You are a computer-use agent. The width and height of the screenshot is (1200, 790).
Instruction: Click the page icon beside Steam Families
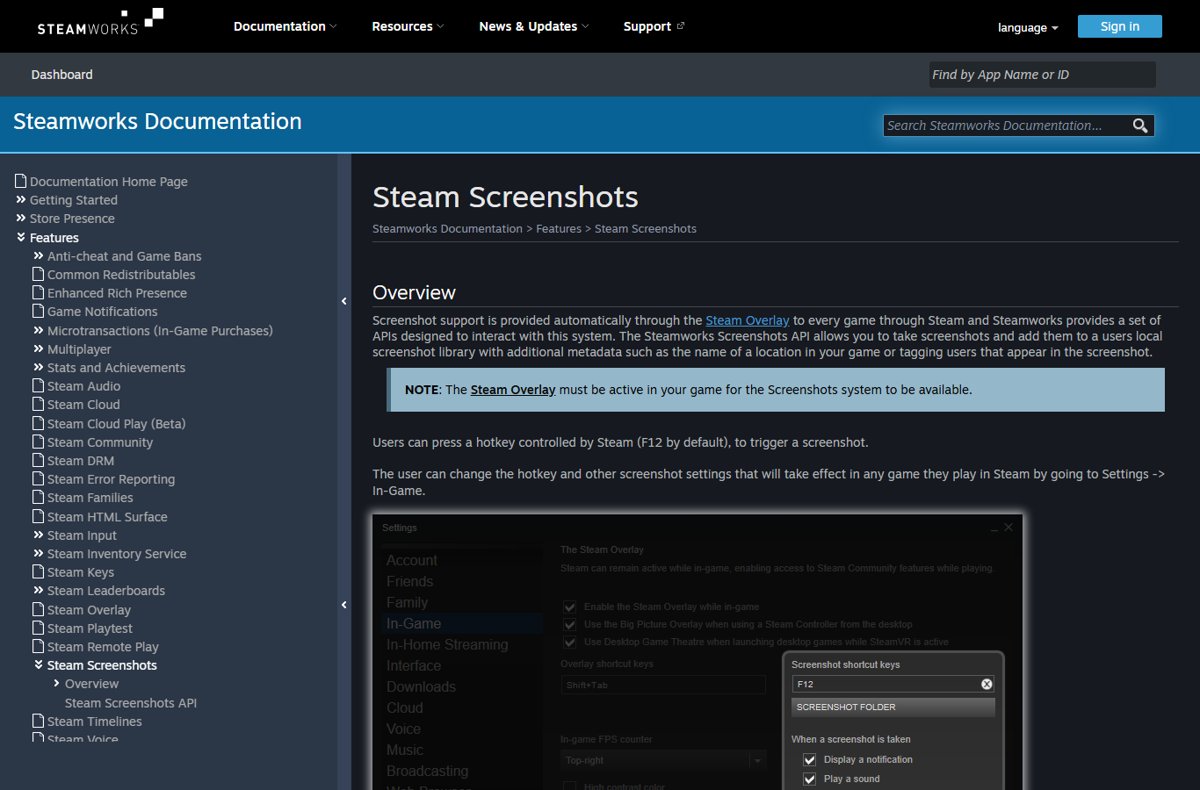tap(38, 497)
